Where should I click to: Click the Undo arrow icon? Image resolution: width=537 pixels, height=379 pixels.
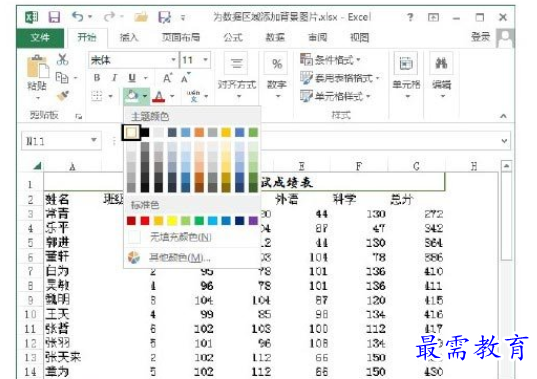point(77,16)
